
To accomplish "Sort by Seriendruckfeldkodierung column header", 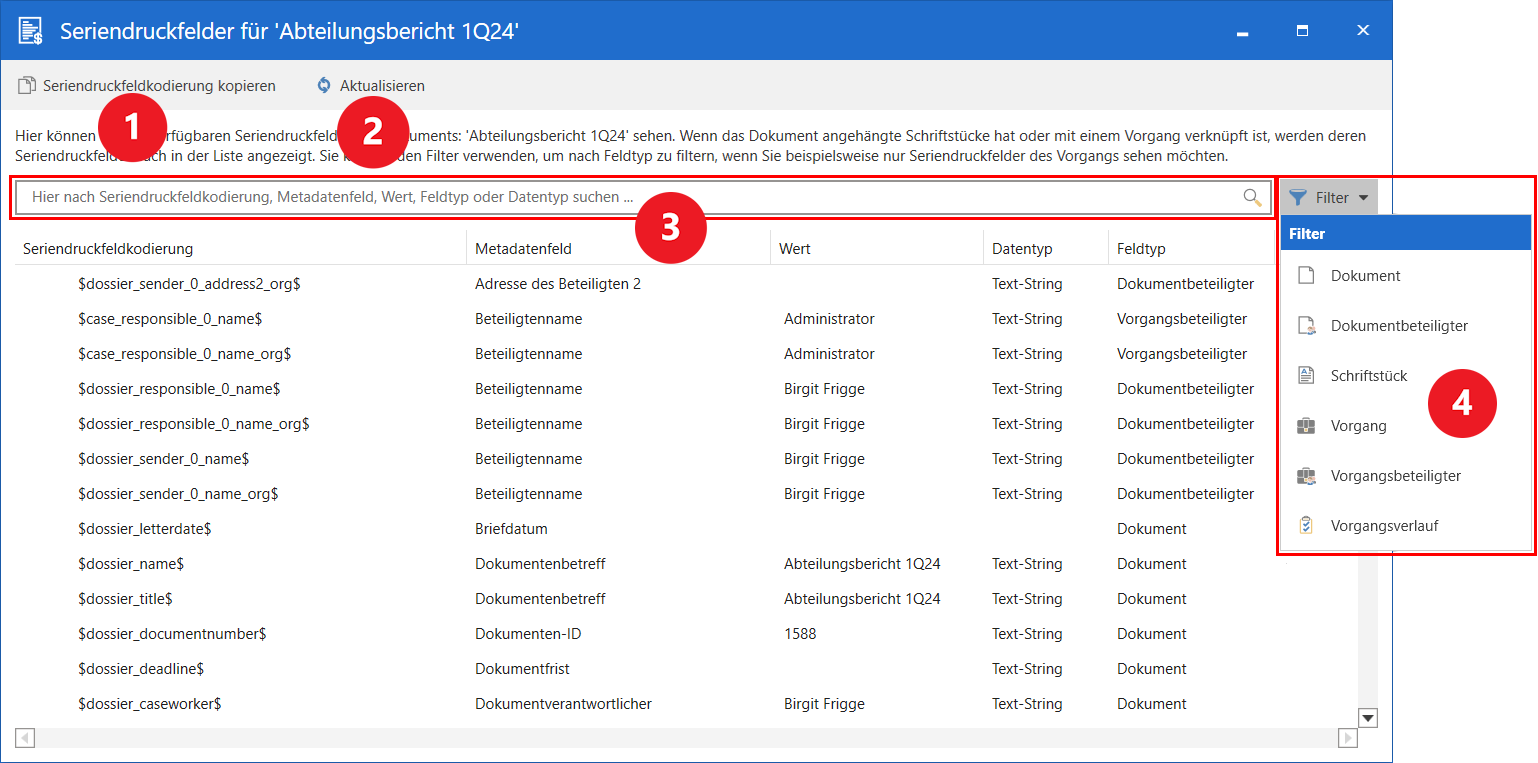I will [108, 249].
